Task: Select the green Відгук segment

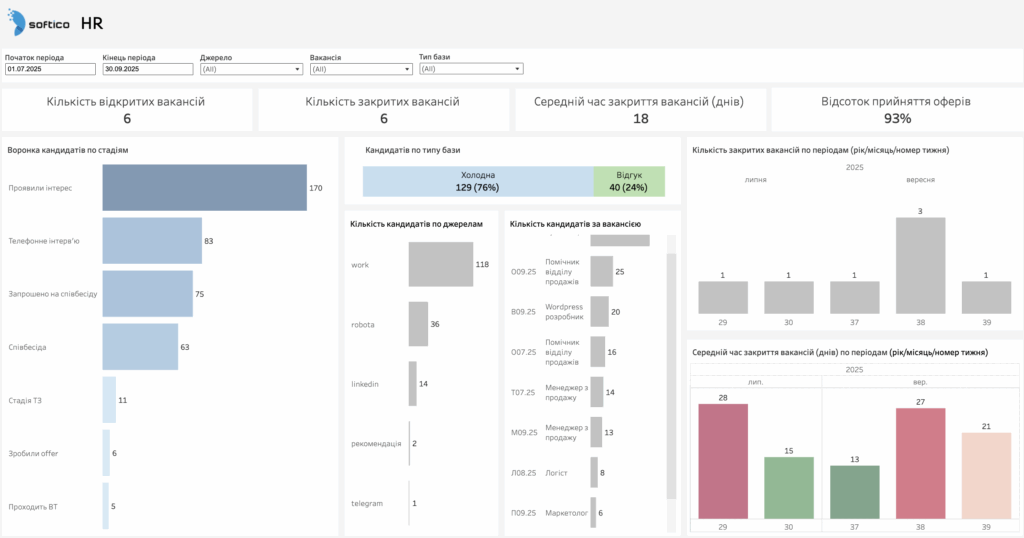Action: click(x=629, y=181)
